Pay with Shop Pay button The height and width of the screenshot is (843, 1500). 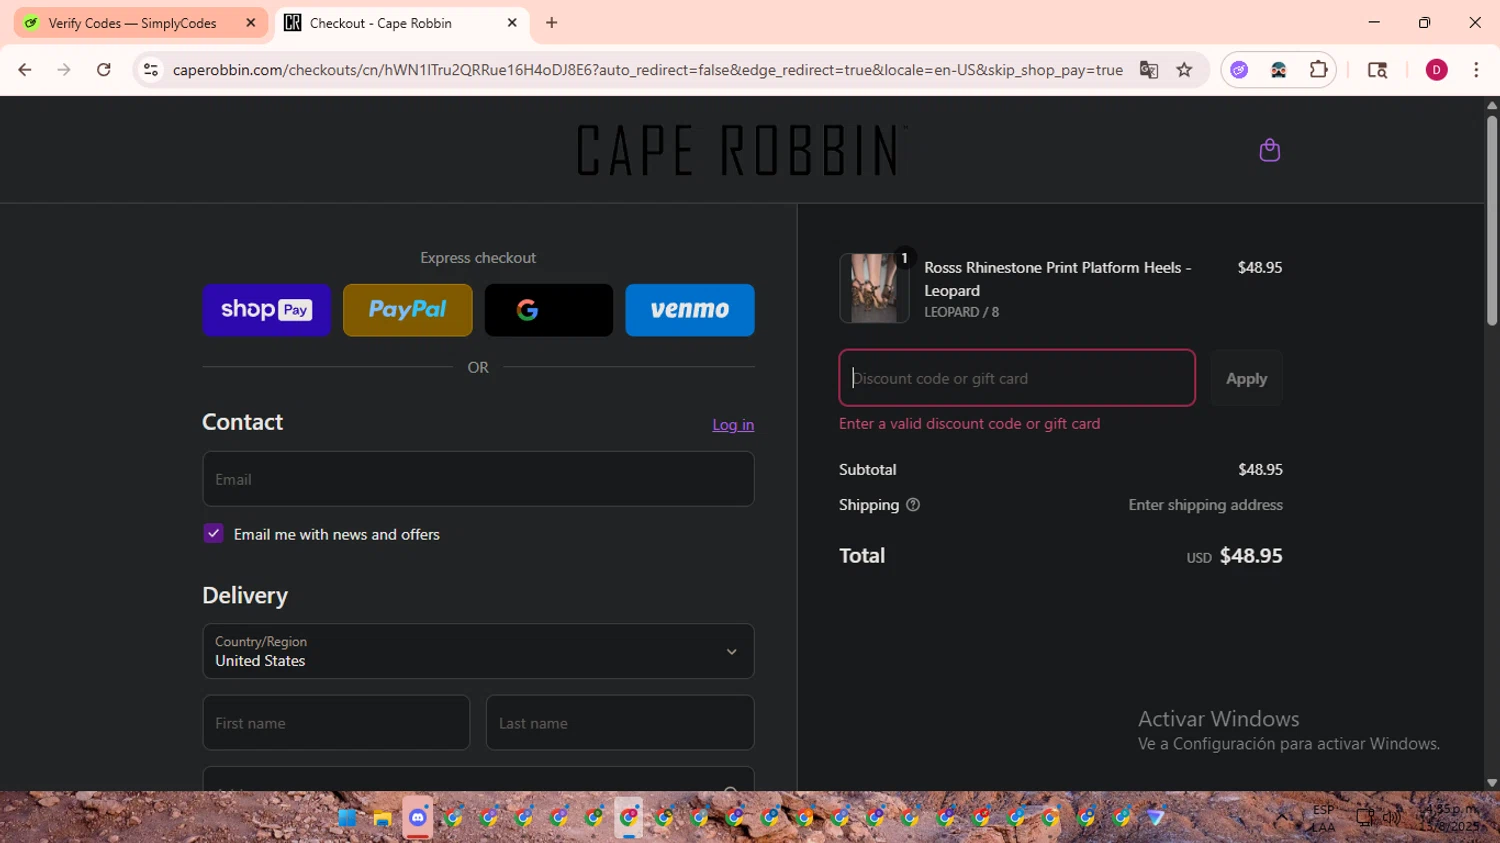click(266, 310)
